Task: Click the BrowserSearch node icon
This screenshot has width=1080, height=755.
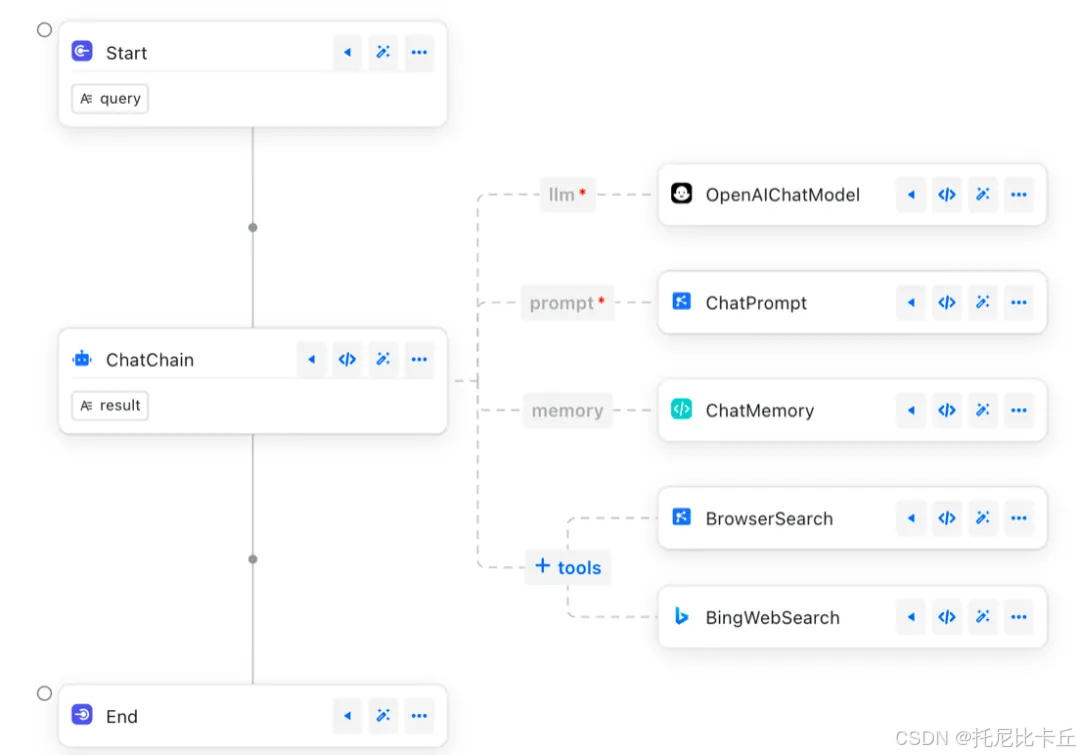Action: pos(681,517)
